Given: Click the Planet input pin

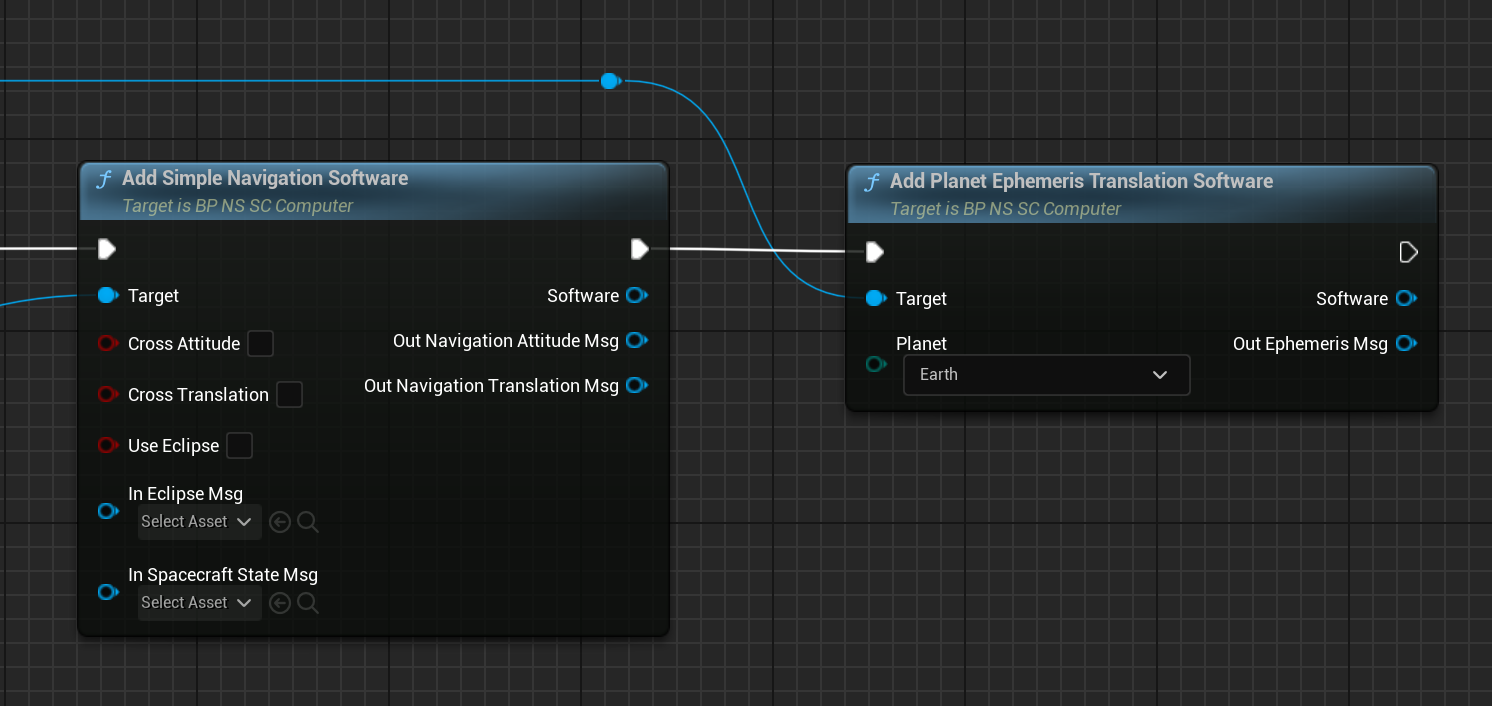Looking at the screenshot, I should [876, 364].
